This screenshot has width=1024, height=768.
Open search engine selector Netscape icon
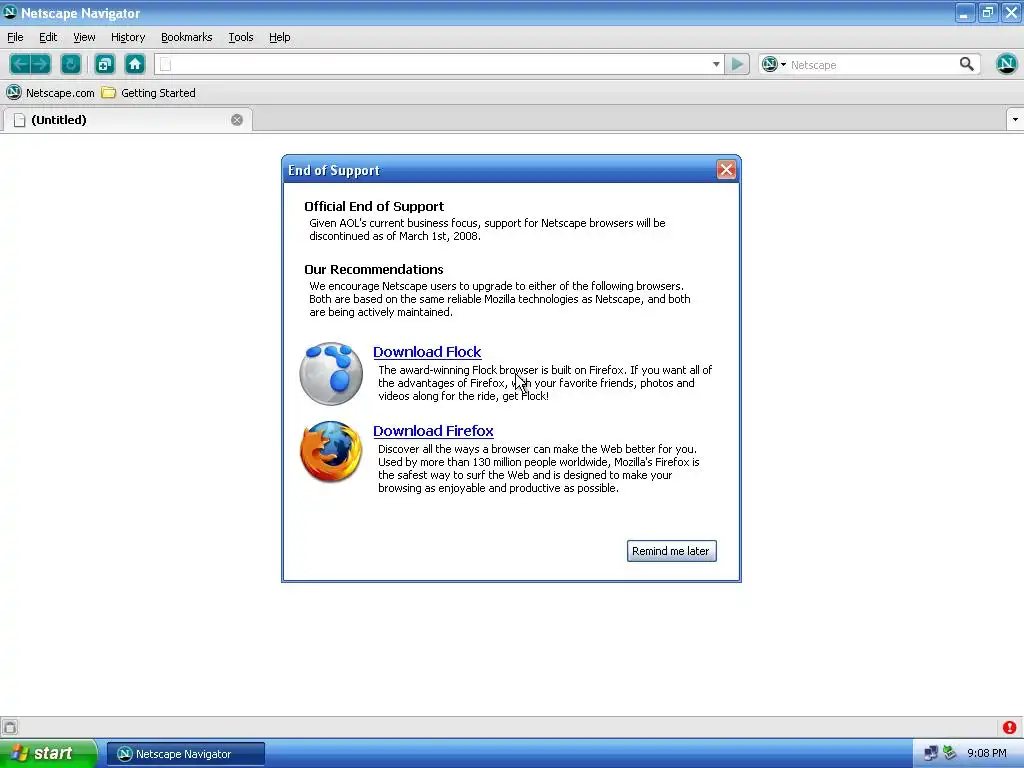coord(773,64)
